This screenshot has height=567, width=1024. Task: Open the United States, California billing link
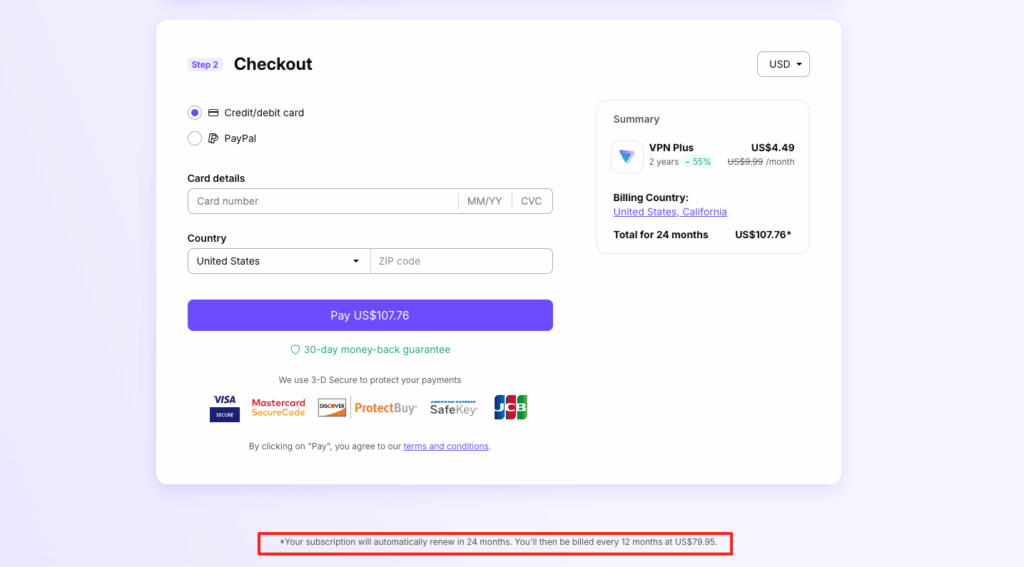pos(670,212)
